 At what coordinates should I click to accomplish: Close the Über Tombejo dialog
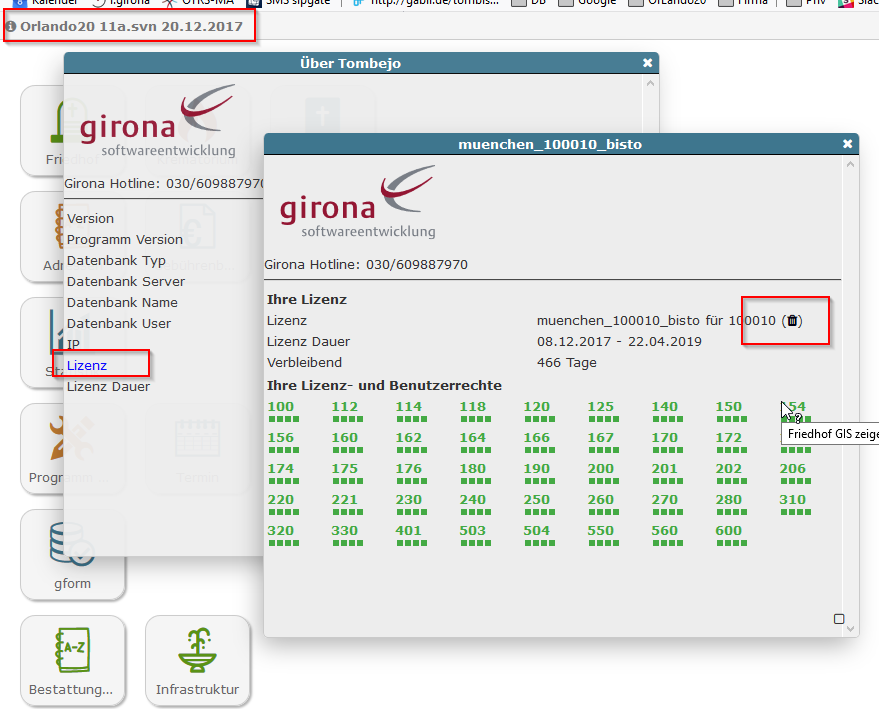(647, 63)
